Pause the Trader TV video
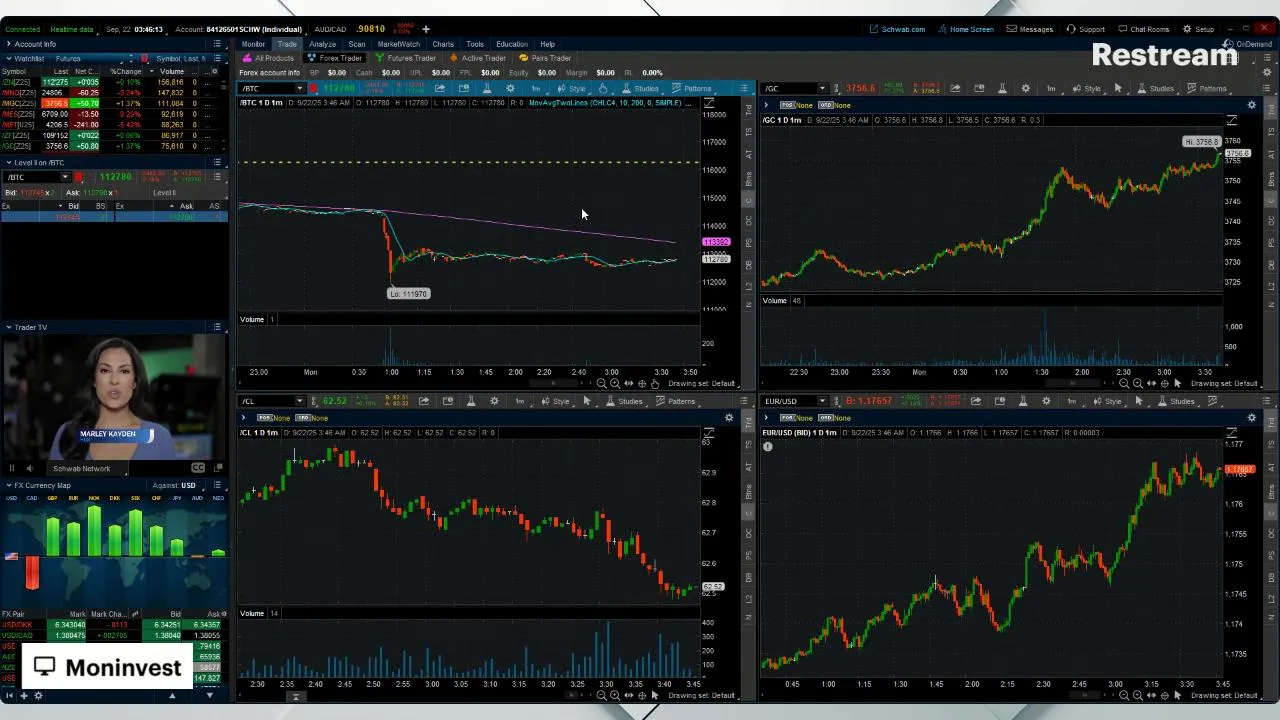The image size is (1280, 720). point(12,468)
